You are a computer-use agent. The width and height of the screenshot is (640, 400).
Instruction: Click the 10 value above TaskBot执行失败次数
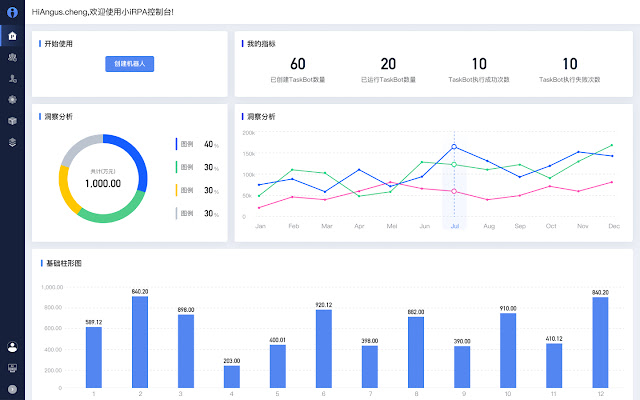(x=570, y=64)
